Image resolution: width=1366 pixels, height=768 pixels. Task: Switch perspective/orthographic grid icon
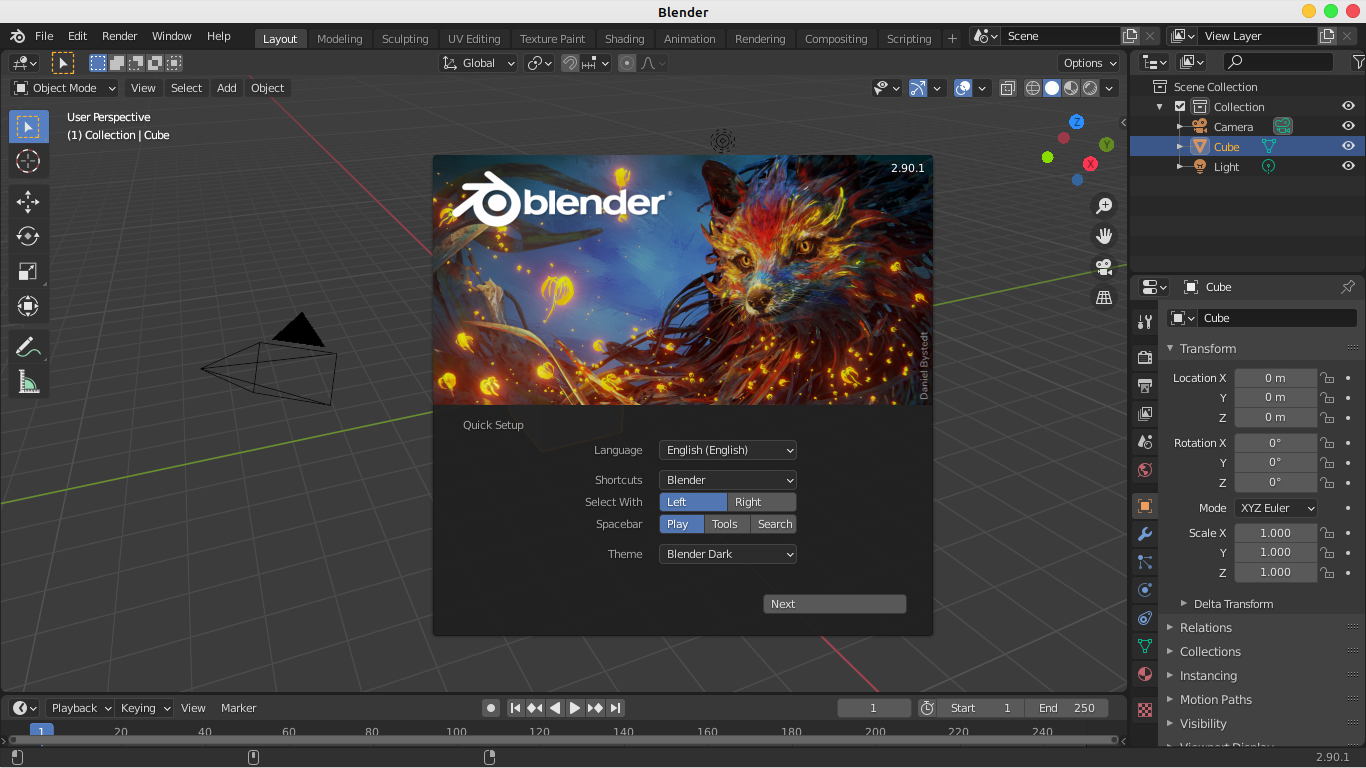point(1104,298)
